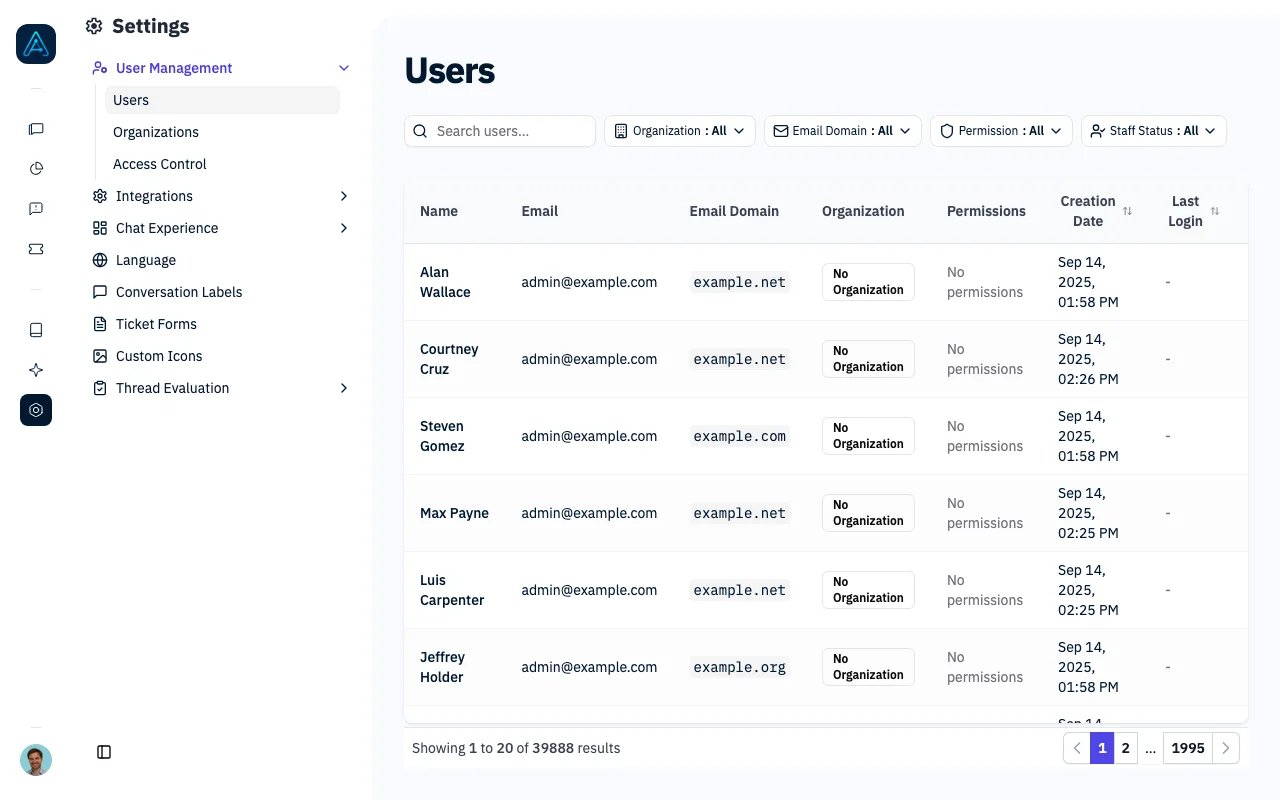Viewport: 1280px width, 800px height.
Task: Open Permission filter dropdown
Action: click(x=1001, y=131)
